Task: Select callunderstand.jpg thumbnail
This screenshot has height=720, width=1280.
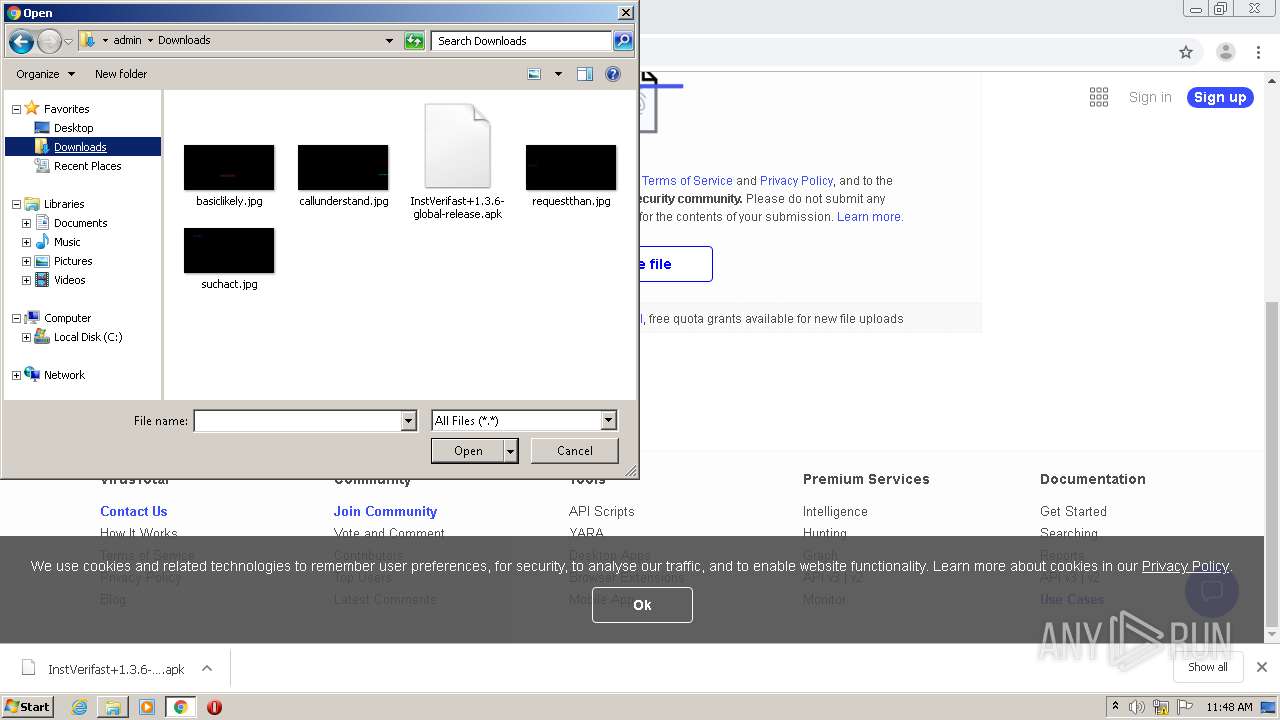Action: click(343, 168)
